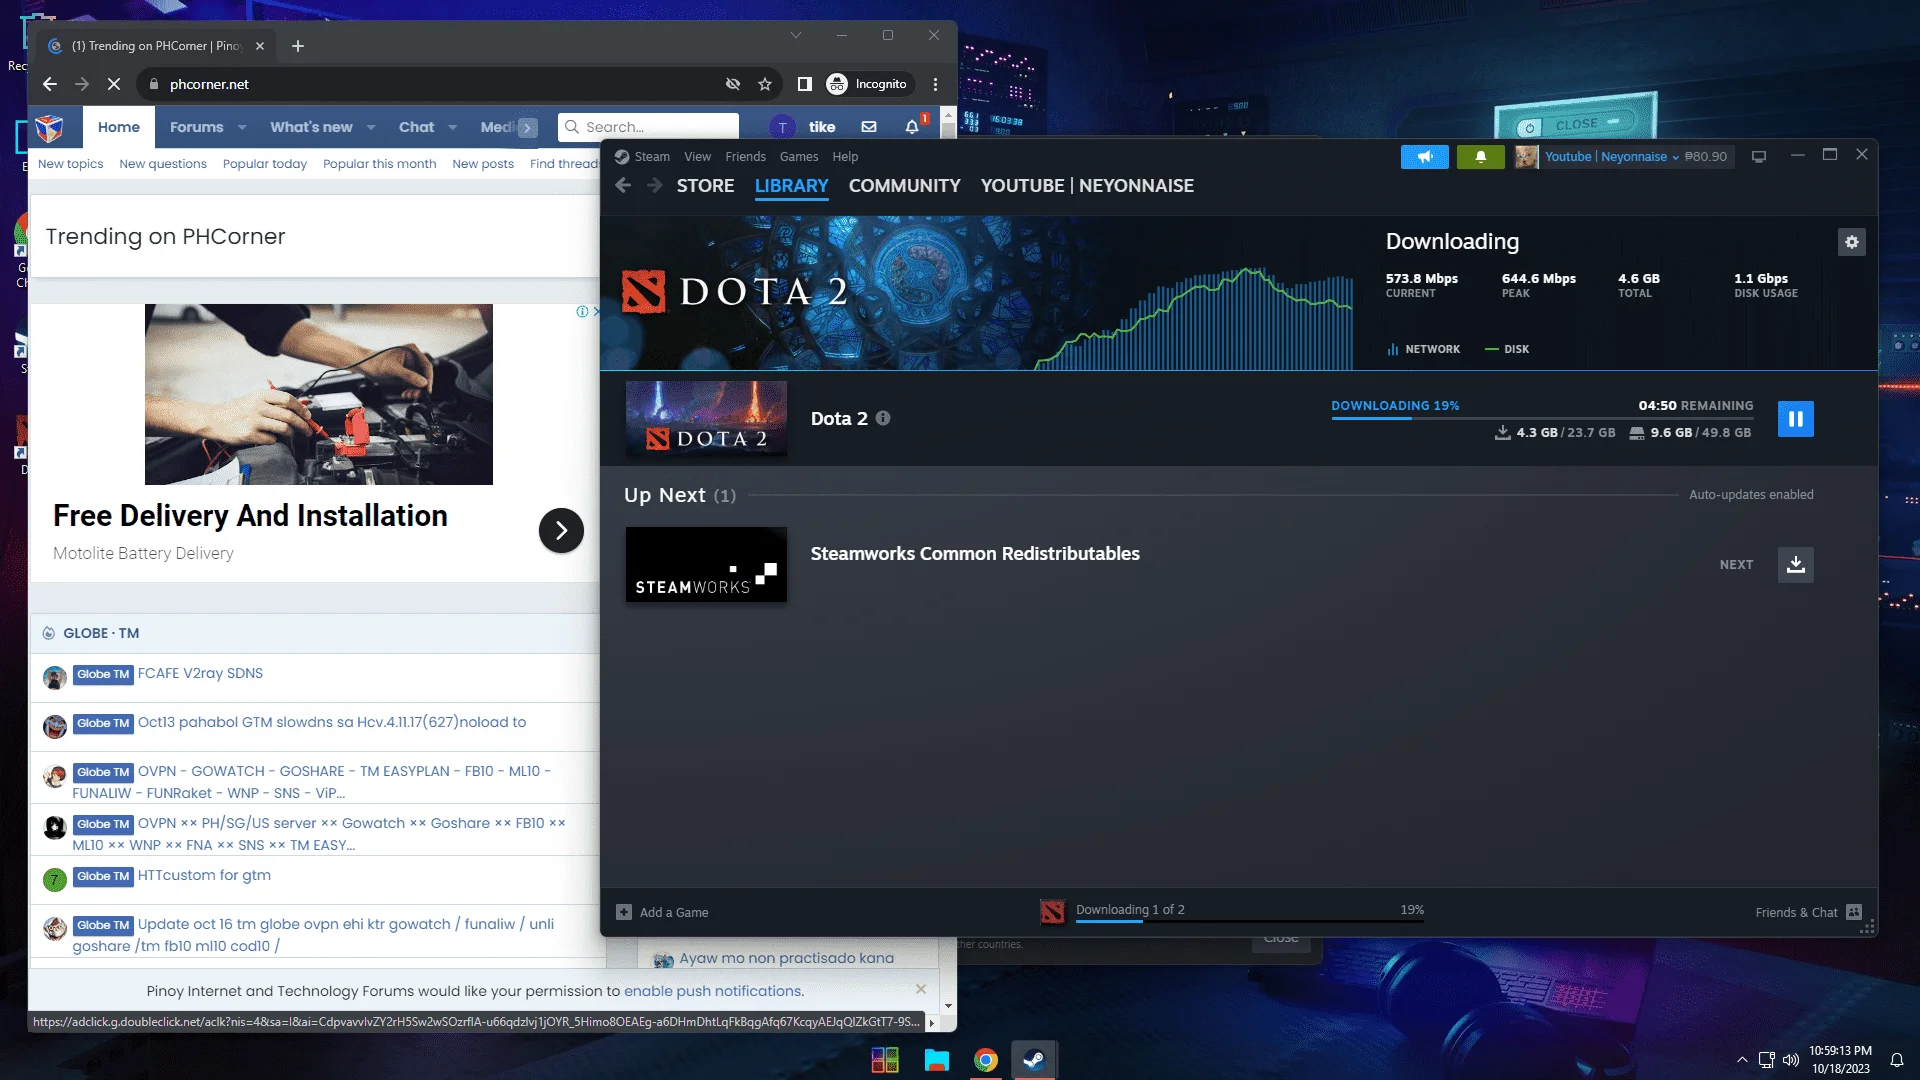This screenshot has width=1920, height=1080.
Task: Open New posts link
Action: tap(483, 164)
